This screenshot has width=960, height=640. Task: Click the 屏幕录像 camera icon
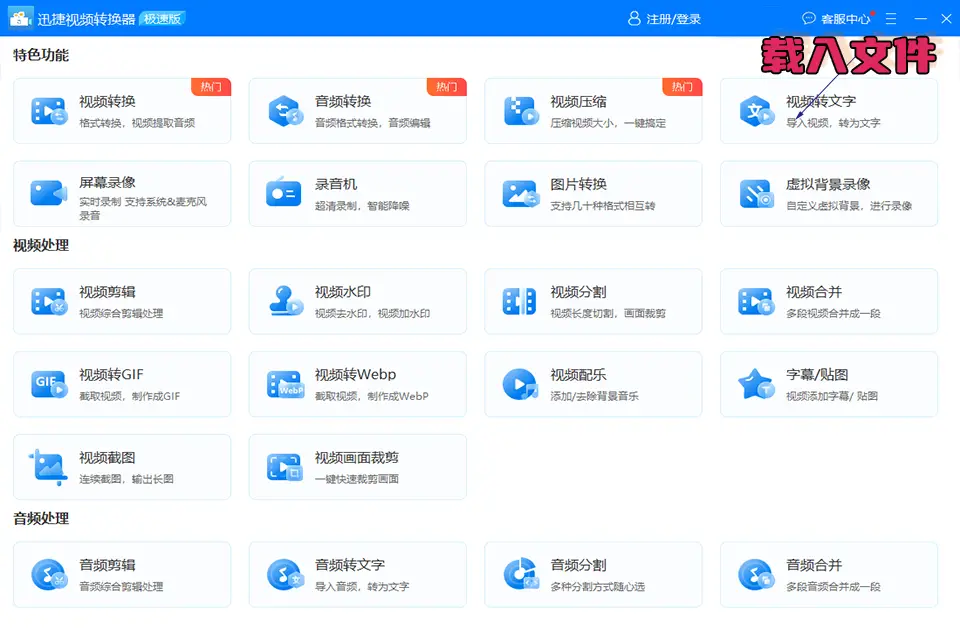[x=48, y=194]
